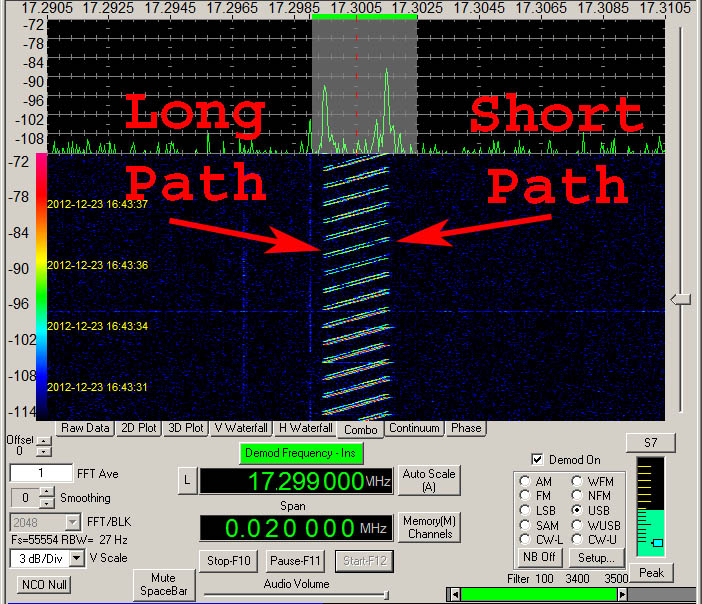Click the NCO Null button
Image resolution: width=702 pixels, height=604 pixels.
pos(44,584)
